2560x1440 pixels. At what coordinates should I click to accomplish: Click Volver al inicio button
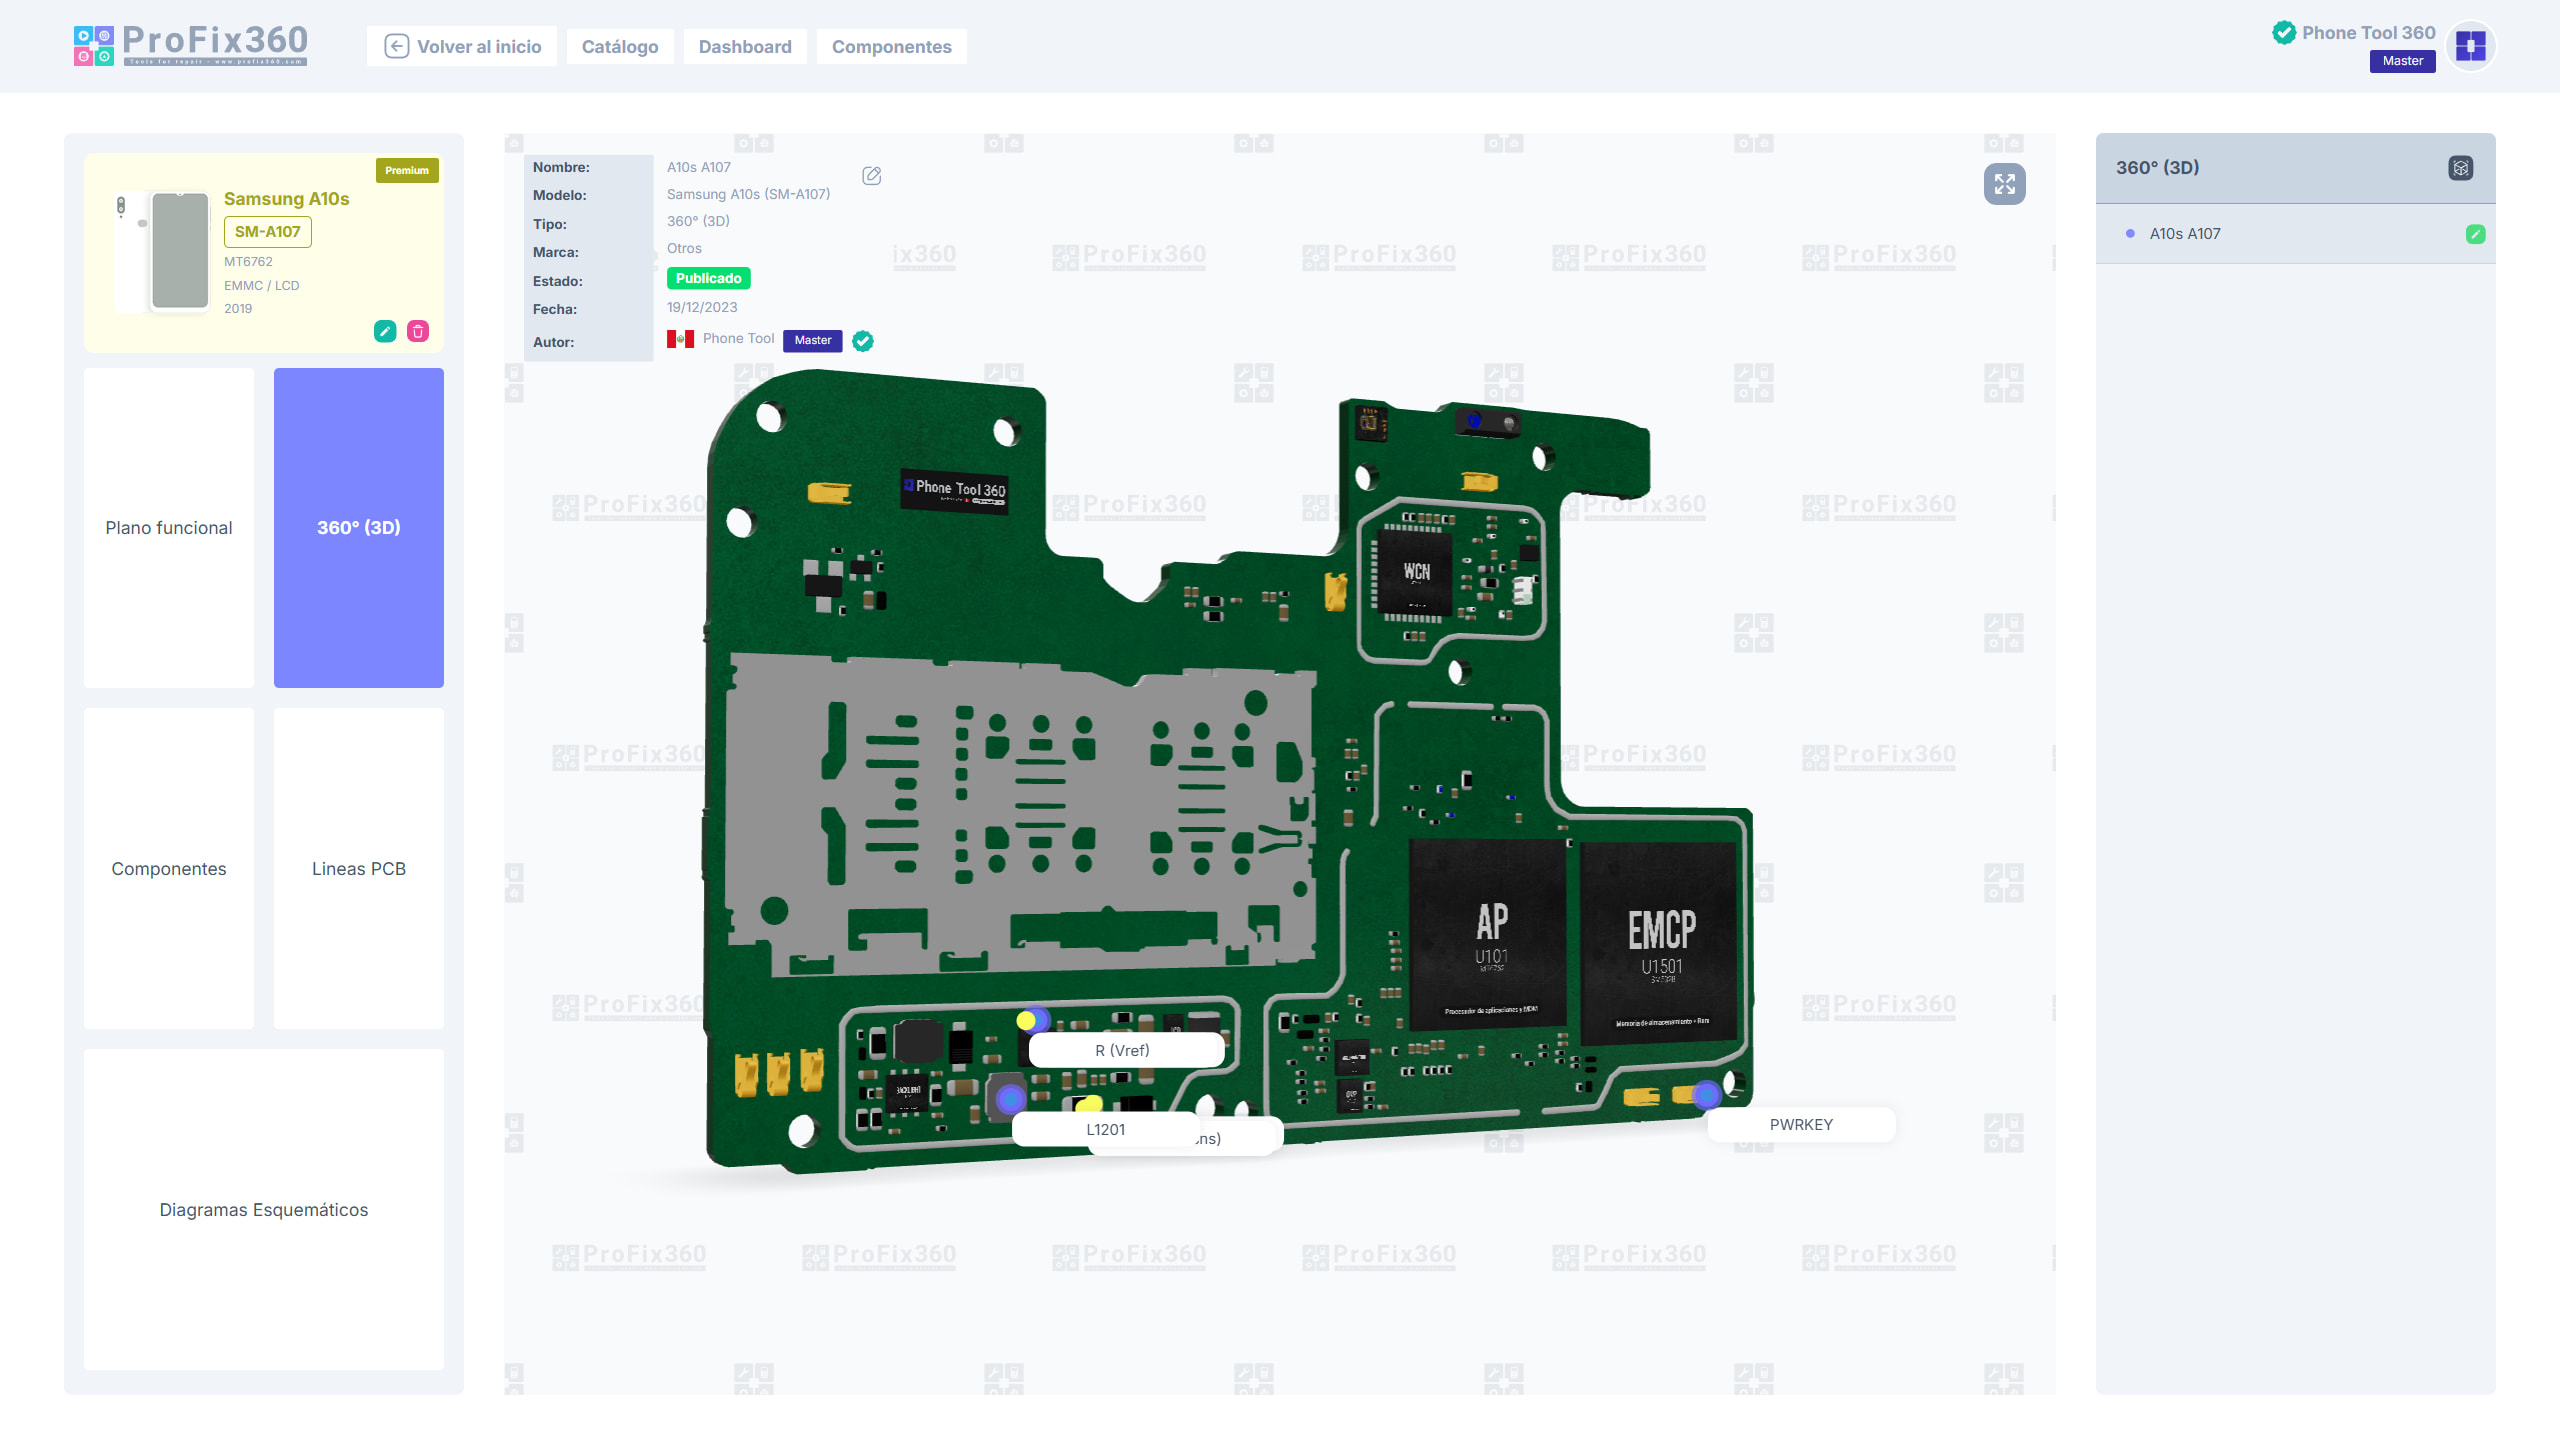[x=462, y=47]
